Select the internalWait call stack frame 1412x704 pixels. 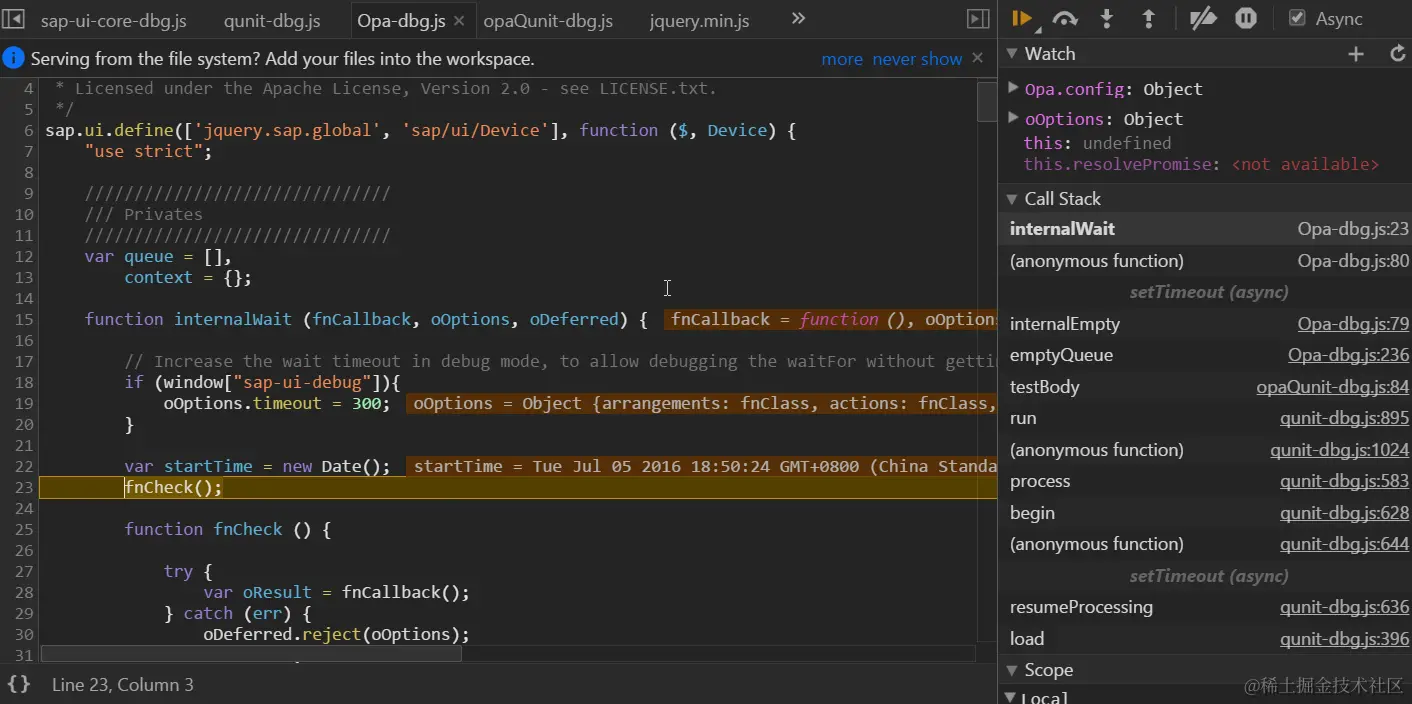[x=1205, y=229]
